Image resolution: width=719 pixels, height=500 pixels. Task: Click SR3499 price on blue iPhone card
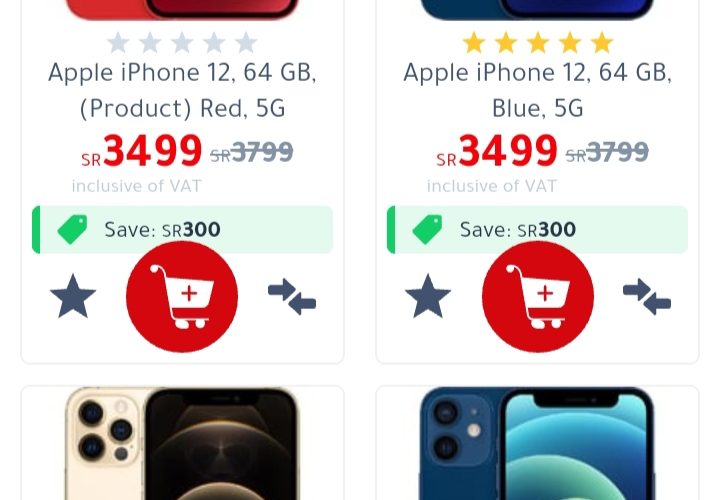497,151
